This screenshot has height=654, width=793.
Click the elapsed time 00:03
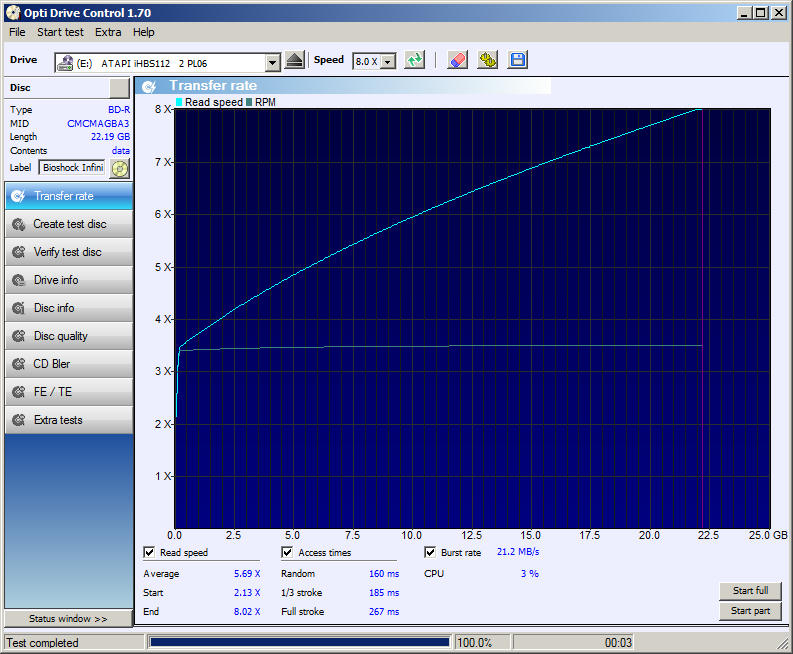tap(618, 643)
